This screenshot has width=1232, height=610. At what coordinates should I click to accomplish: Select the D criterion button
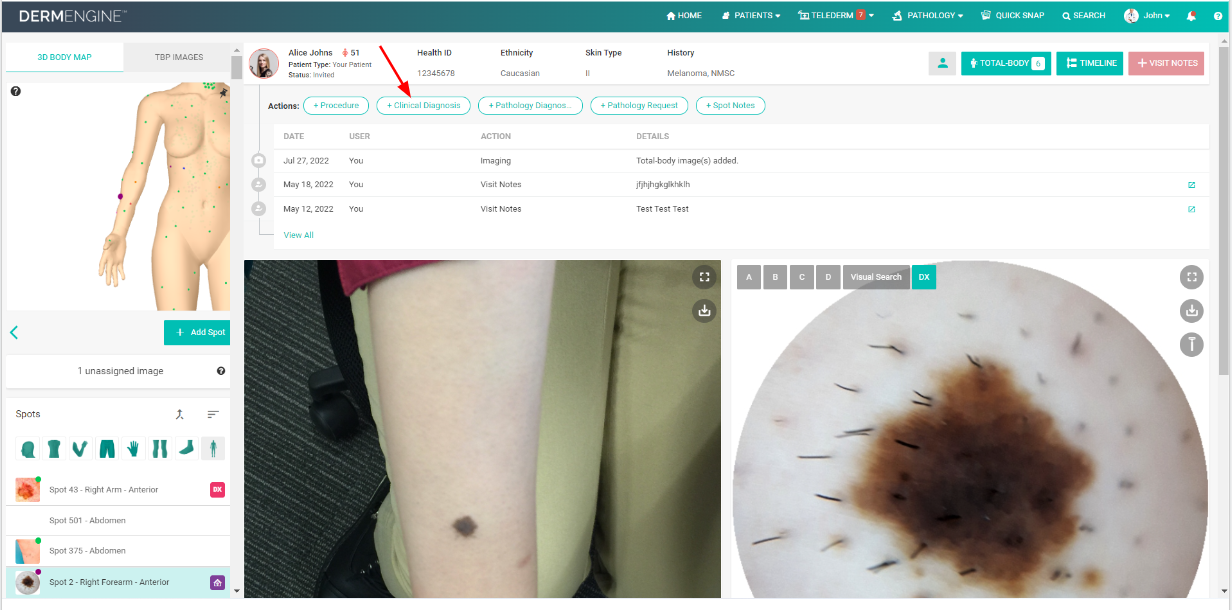click(x=828, y=277)
